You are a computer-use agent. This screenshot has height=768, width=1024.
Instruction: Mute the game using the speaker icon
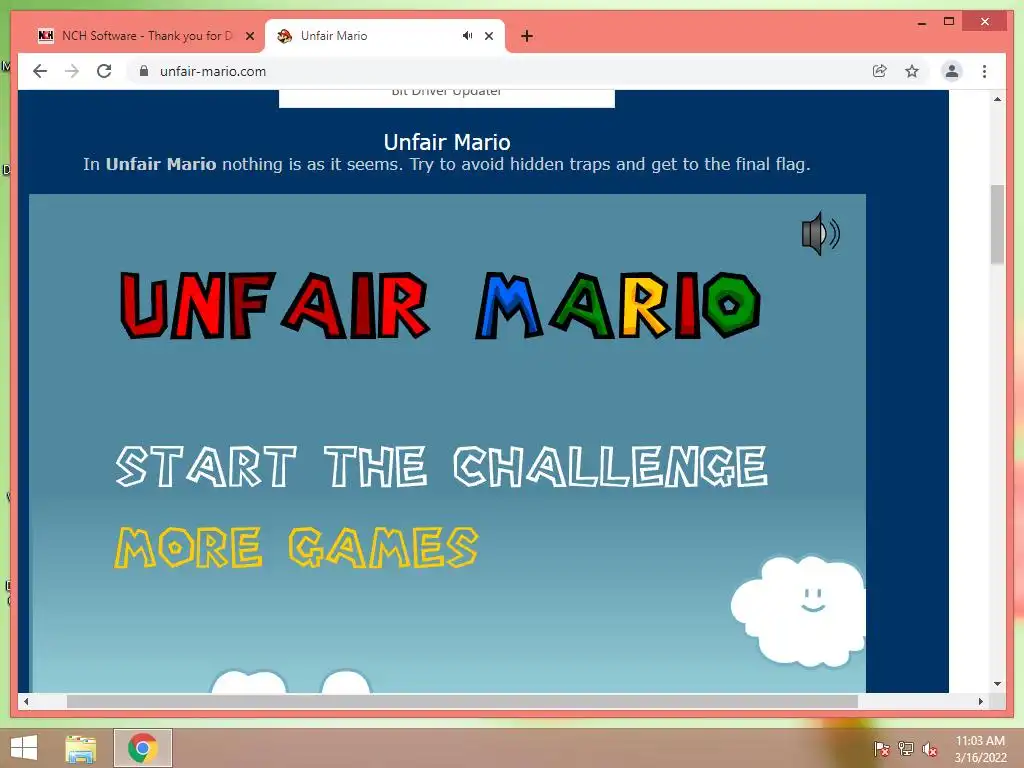pyautogui.click(x=821, y=233)
